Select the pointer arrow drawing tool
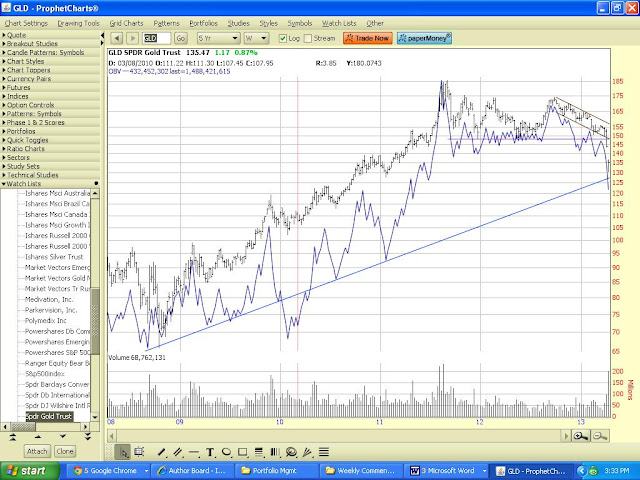Viewport: 640px width, 480px height. 123,452
